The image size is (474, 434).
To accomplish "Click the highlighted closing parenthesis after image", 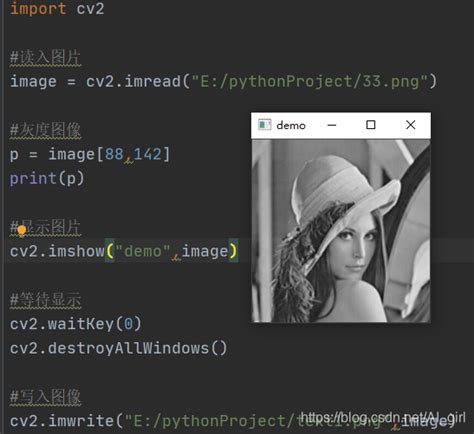I will (233, 251).
